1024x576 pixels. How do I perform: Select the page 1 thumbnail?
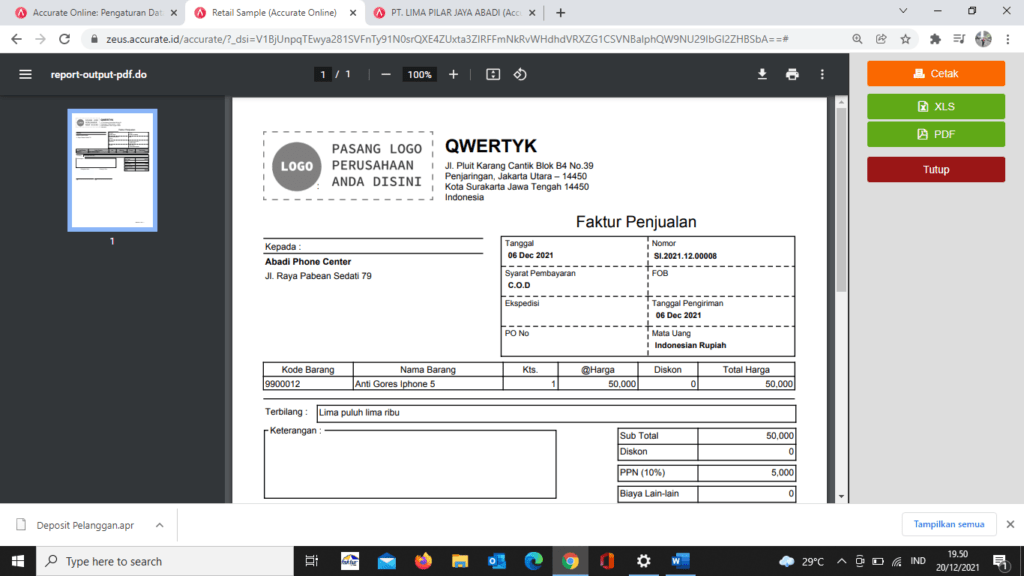pos(112,170)
